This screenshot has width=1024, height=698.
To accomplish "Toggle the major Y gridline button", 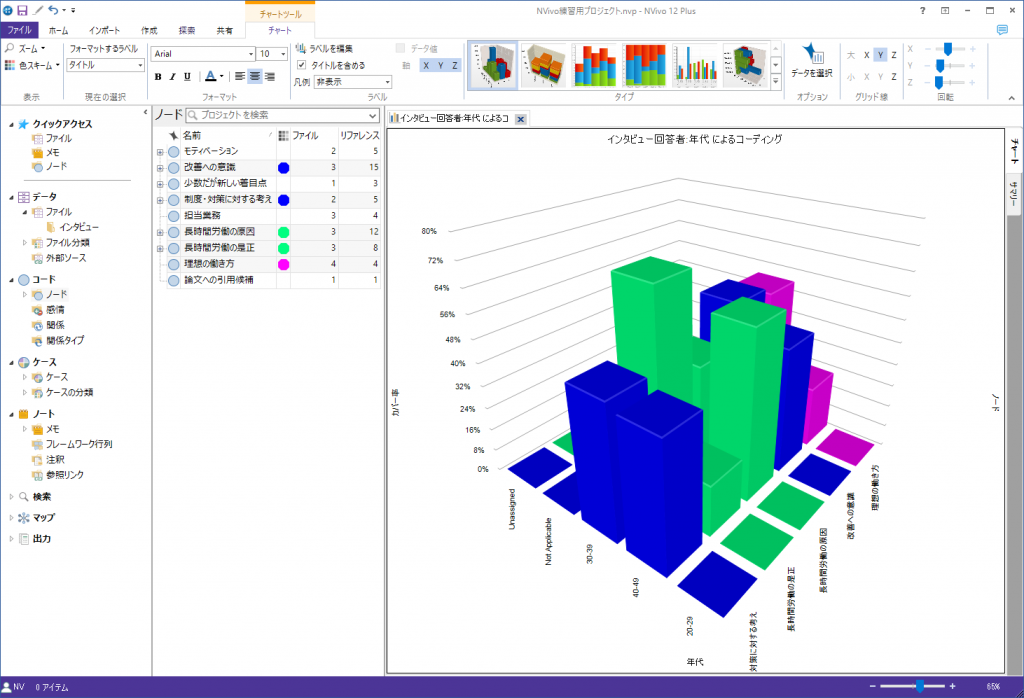I will 879,54.
